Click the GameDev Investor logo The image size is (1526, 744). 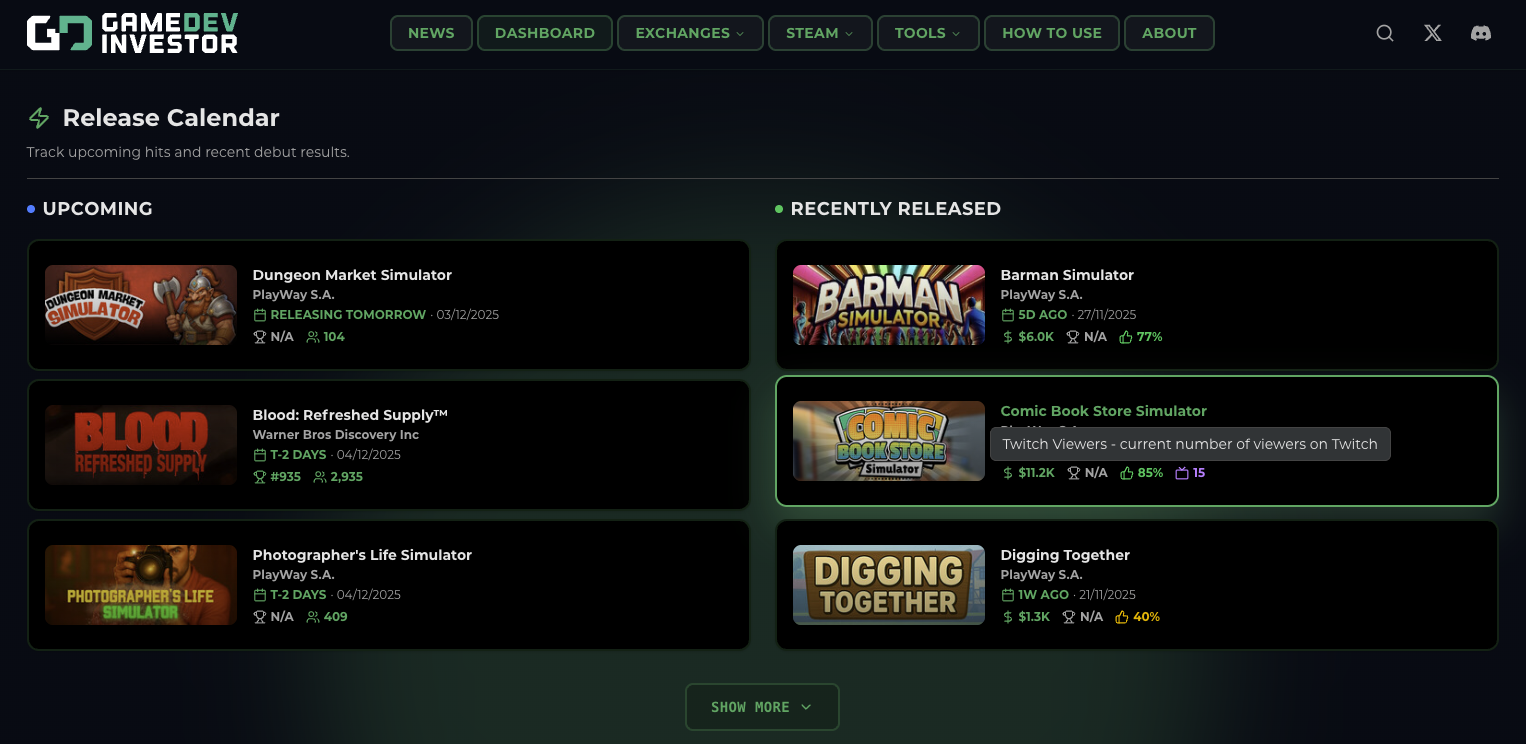tap(131, 32)
